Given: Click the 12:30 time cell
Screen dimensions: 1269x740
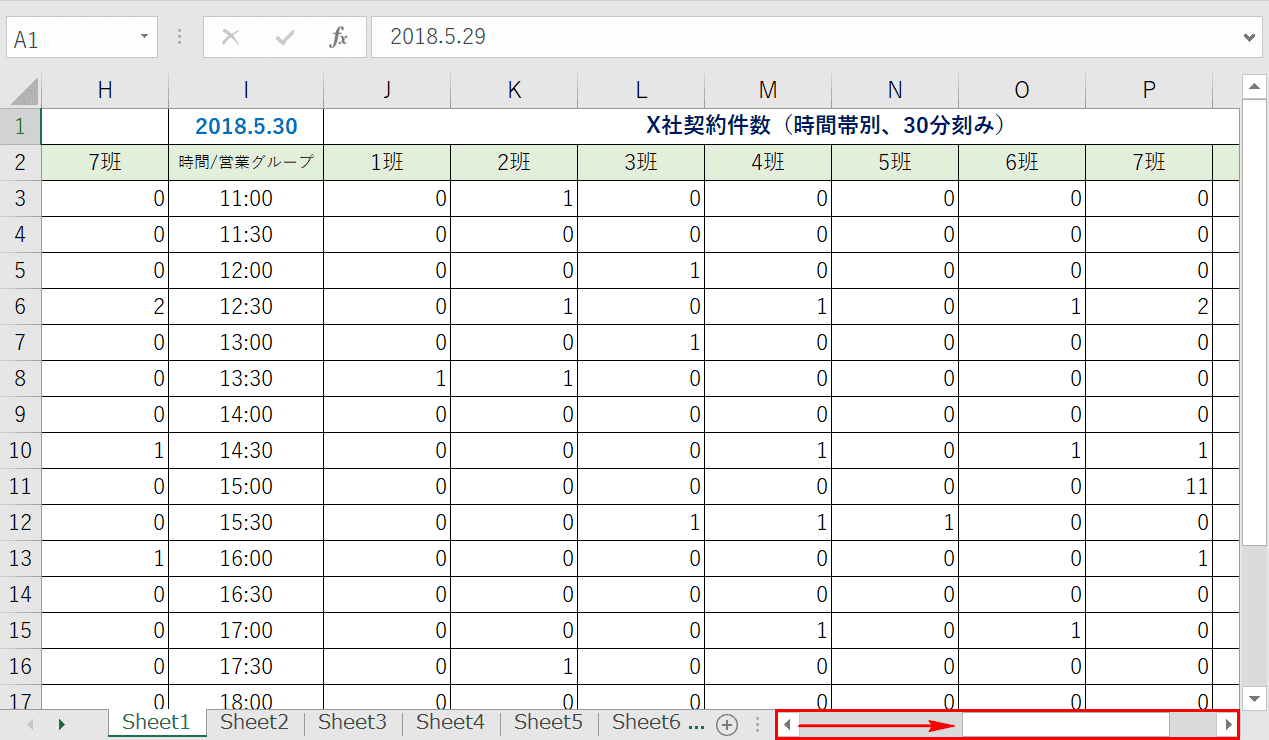Looking at the screenshot, I should (246, 306).
